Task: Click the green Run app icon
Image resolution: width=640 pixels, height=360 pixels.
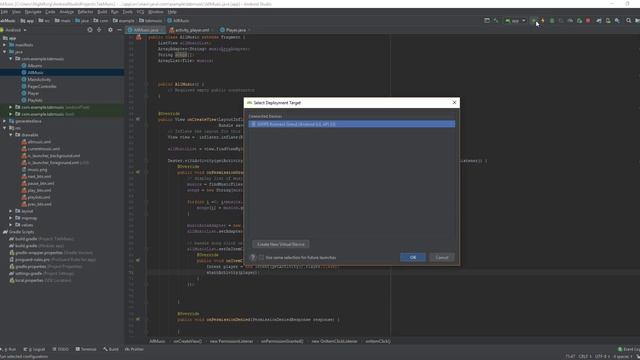Action: pos(534,20)
